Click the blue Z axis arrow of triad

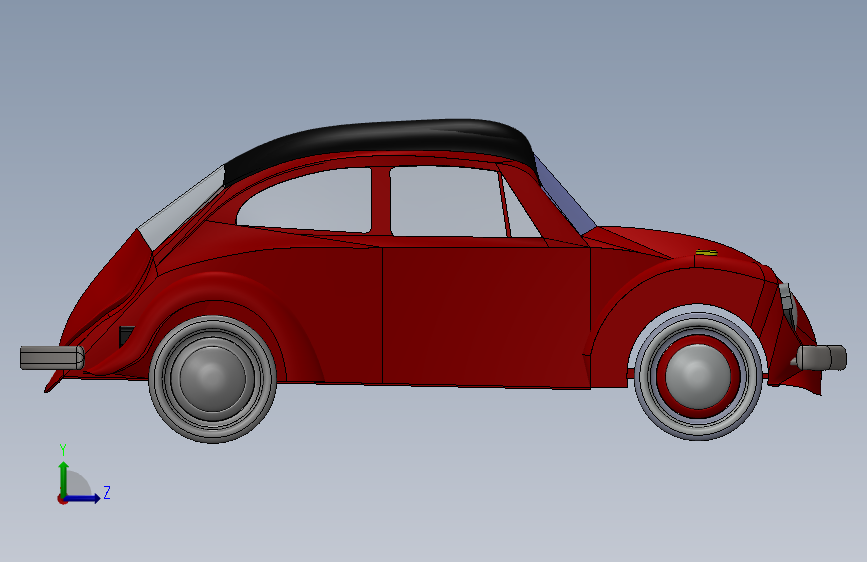[x=83, y=498]
